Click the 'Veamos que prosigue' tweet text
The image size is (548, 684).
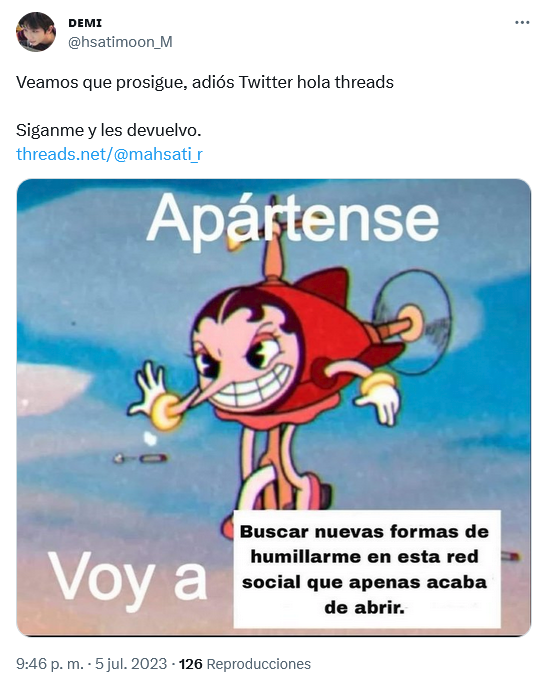tap(205, 82)
